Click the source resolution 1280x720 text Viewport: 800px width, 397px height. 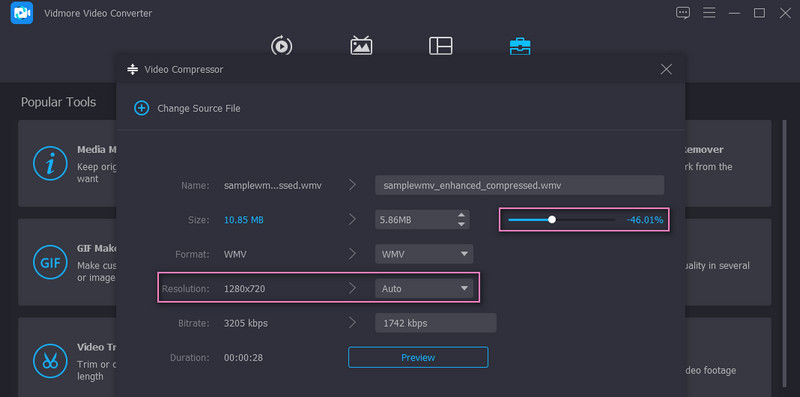click(244, 288)
